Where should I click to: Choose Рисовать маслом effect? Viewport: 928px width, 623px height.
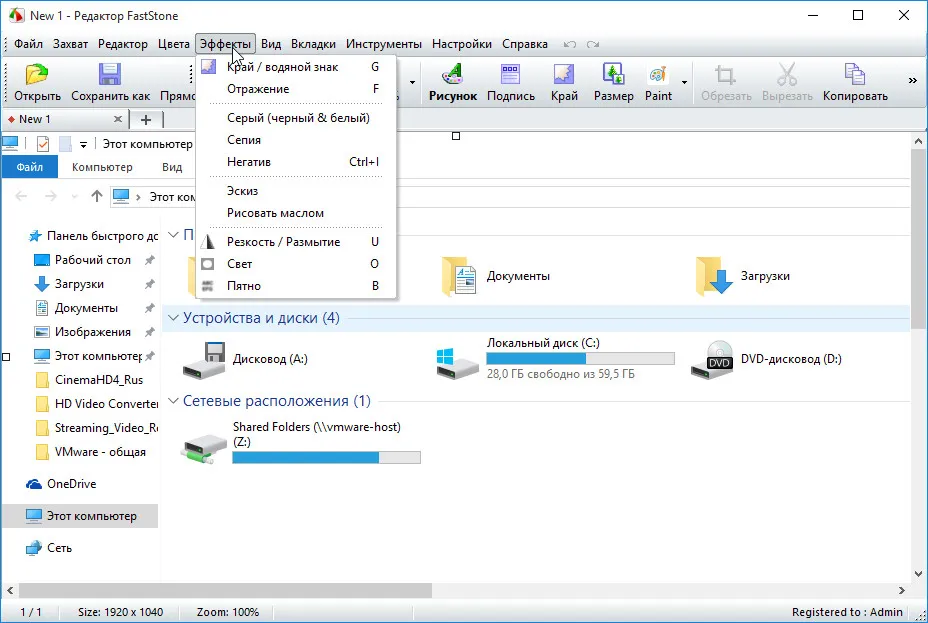coord(296,212)
